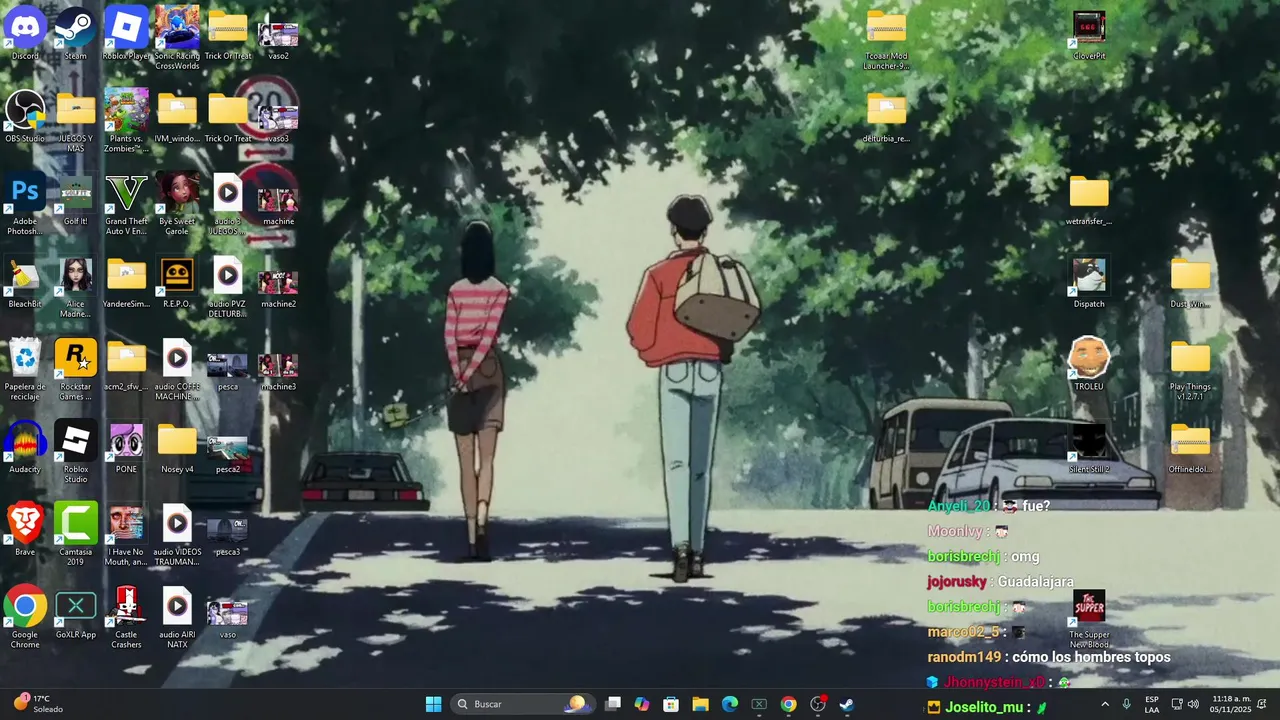Open the acm2_sfw folder

(x=126, y=363)
